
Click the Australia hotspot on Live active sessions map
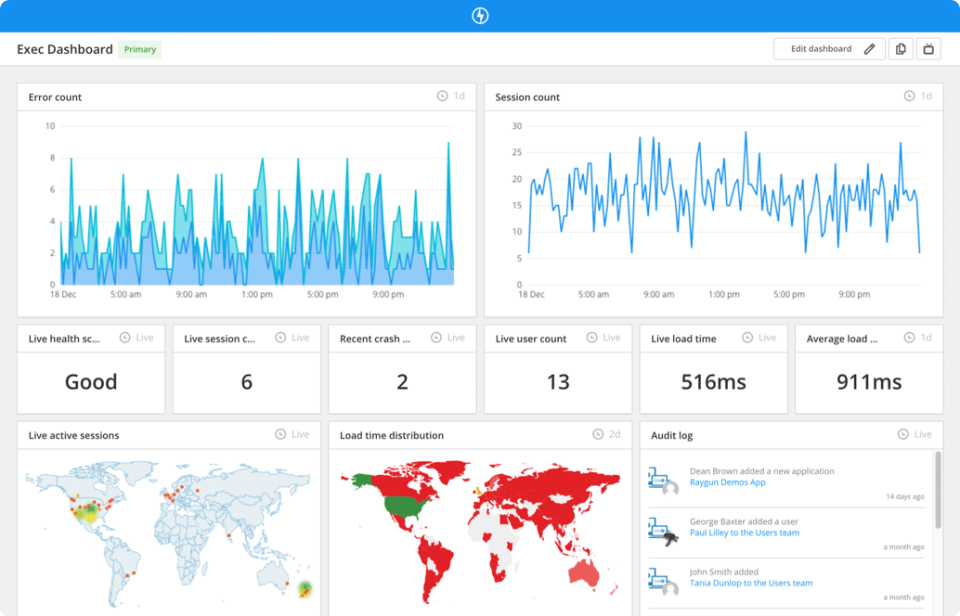pos(305,588)
